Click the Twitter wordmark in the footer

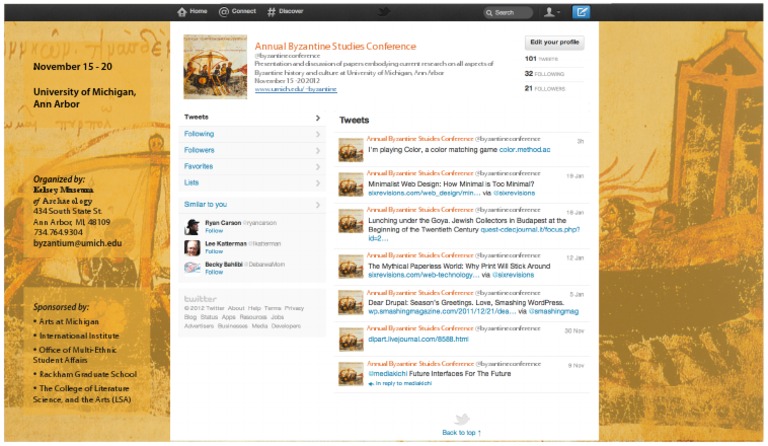click(x=200, y=299)
